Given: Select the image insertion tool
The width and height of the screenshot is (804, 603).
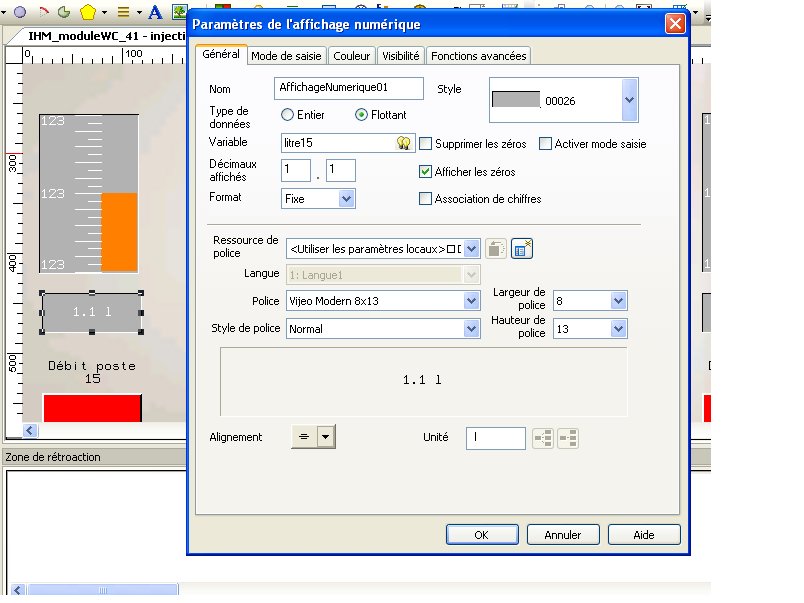Looking at the screenshot, I should pos(178,13).
